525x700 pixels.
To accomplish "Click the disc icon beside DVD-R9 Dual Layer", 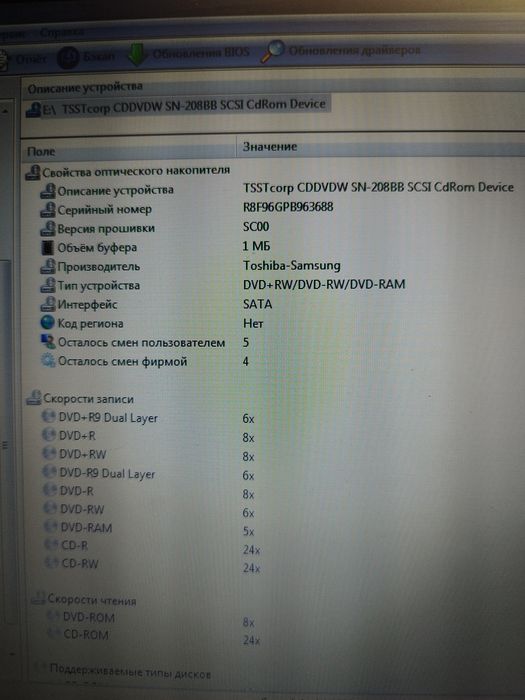I will [x=49, y=471].
